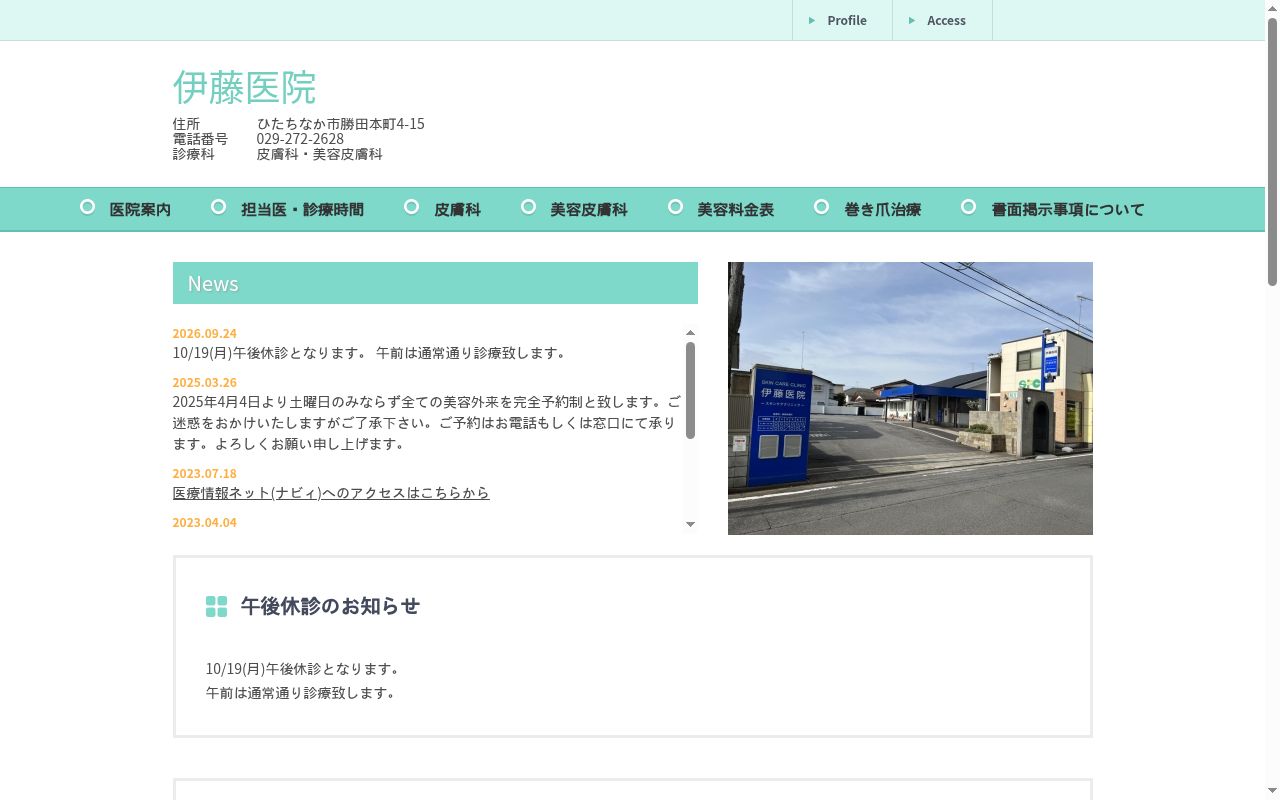Click the News section header
The width and height of the screenshot is (1280, 800).
click(x=435, y=283)
